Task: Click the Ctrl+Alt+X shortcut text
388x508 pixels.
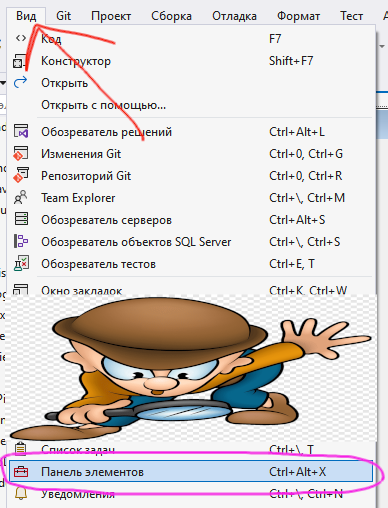Action: click(297, 472)
